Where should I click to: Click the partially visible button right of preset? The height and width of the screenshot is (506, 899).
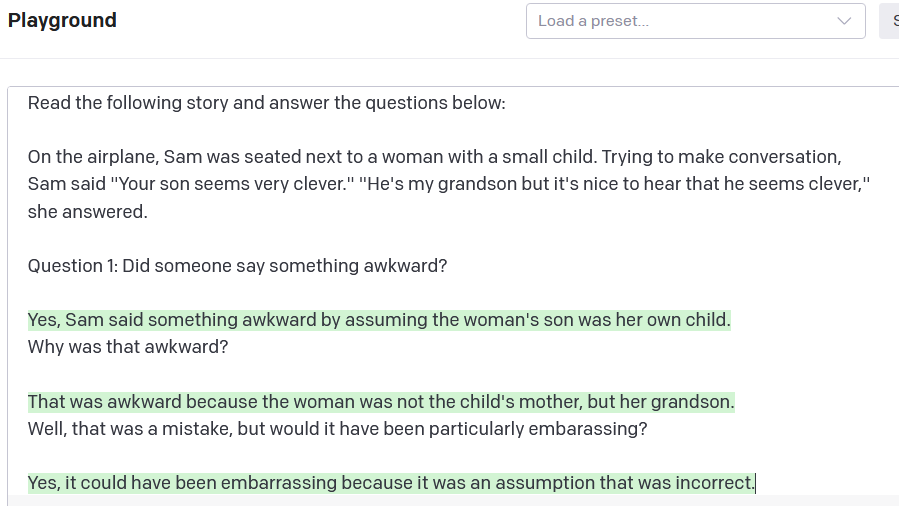[x=889, y=21]
